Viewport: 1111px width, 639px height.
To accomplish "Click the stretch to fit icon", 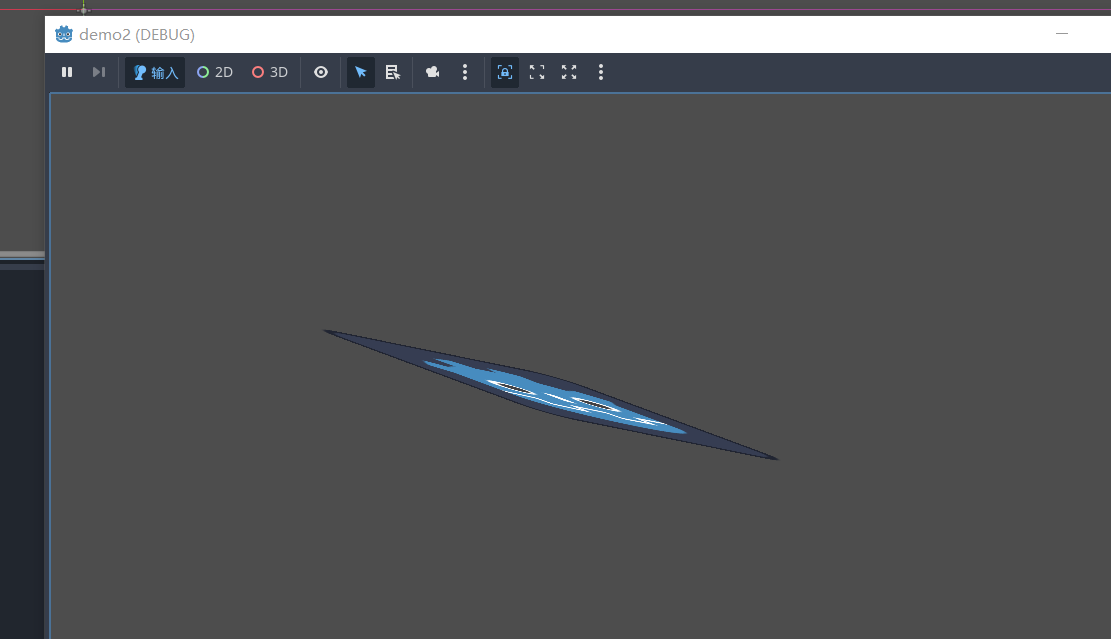I will click(569, 72).
